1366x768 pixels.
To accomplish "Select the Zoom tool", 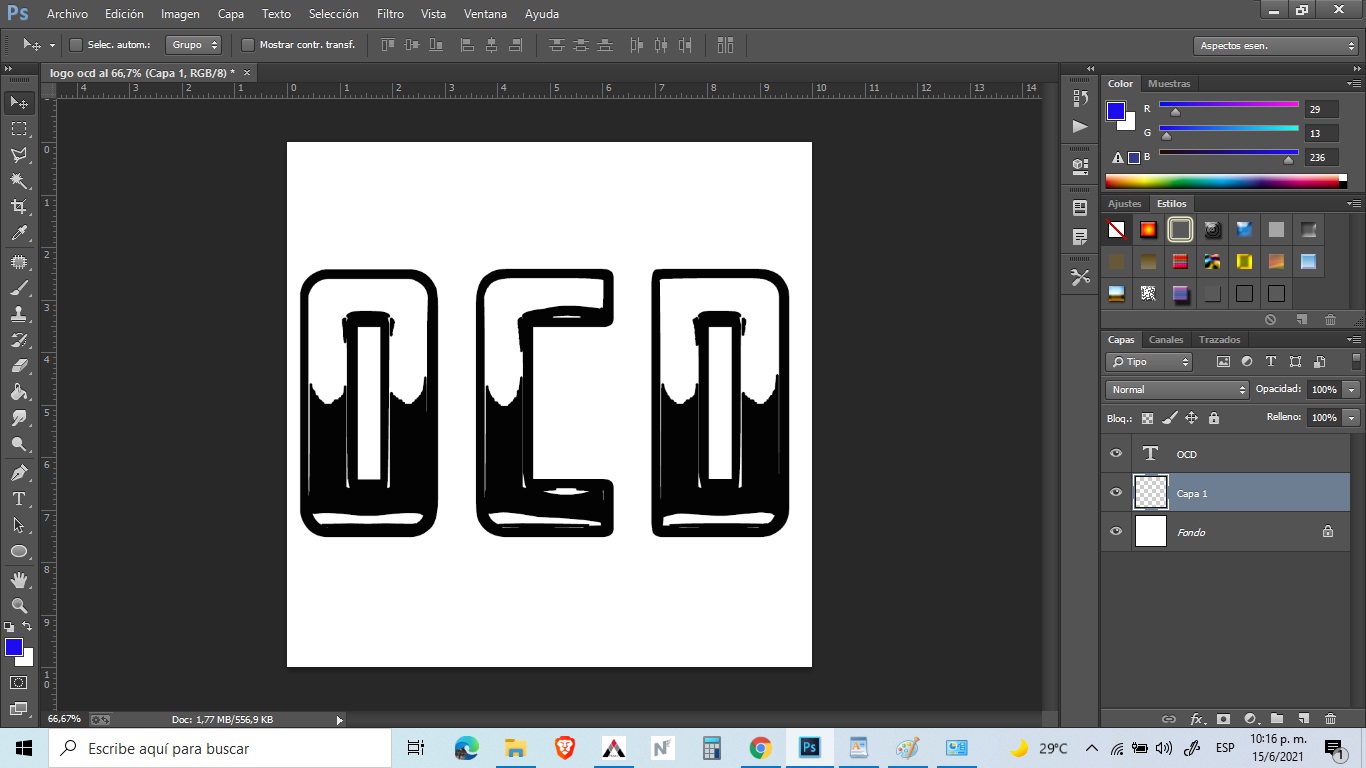I will [19, 606].
